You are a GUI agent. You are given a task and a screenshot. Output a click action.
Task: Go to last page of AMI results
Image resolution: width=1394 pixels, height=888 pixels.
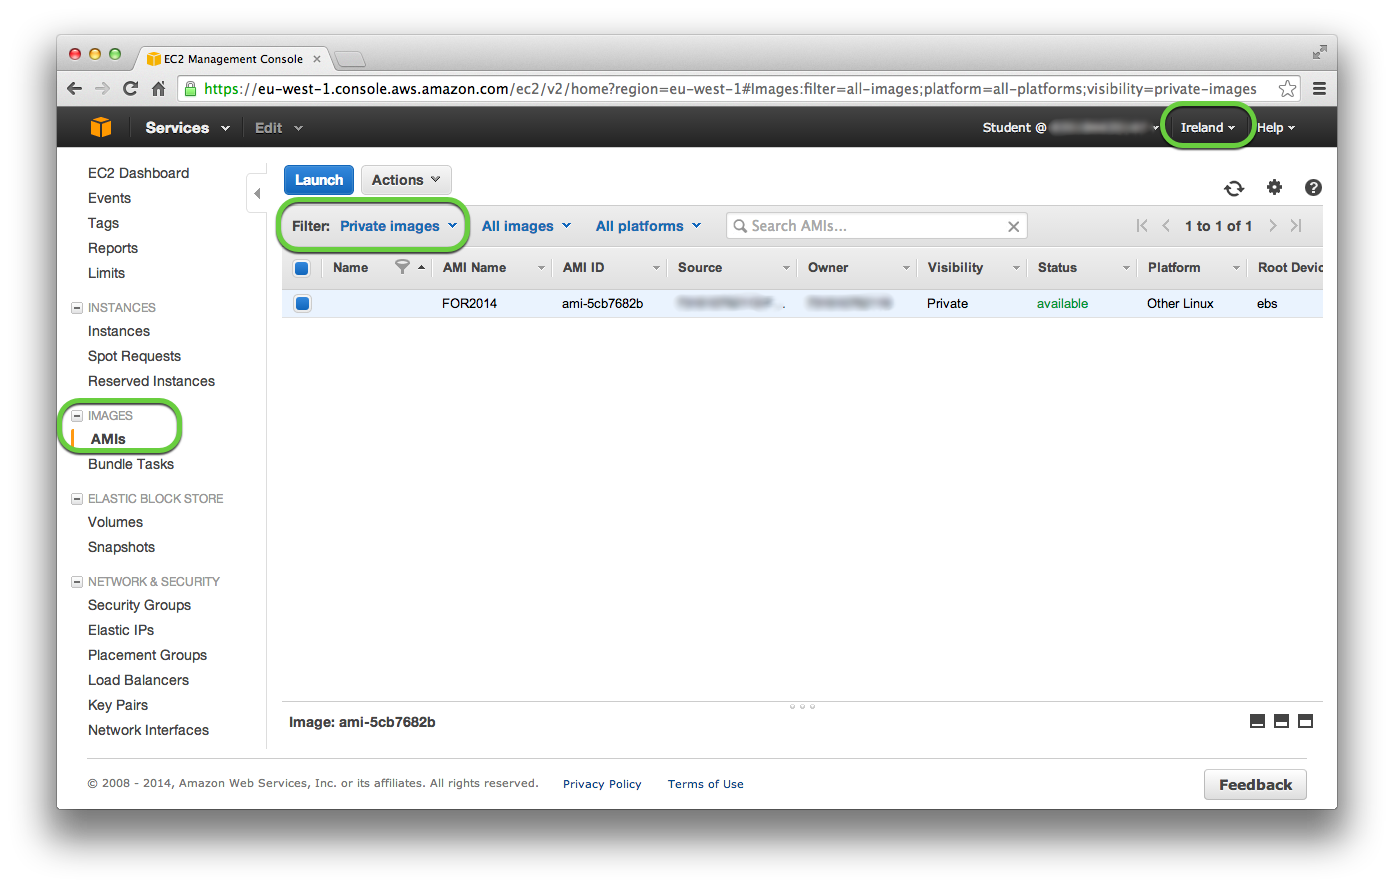point(1296,226)
